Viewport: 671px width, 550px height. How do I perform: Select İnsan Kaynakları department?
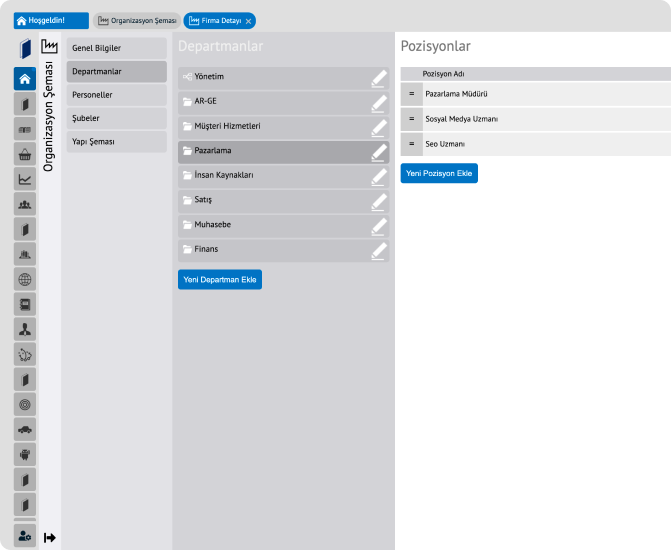click(283, 177)
